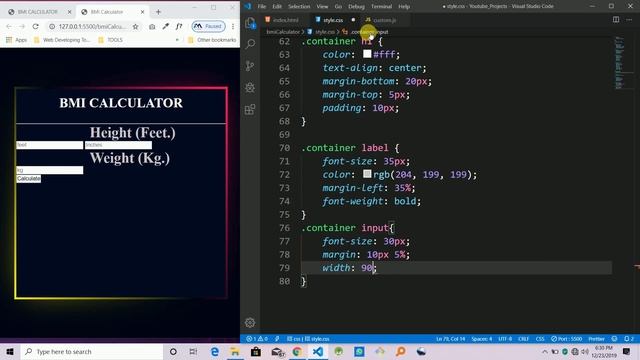Open the Other bookmarks folder

pos(212,40)
